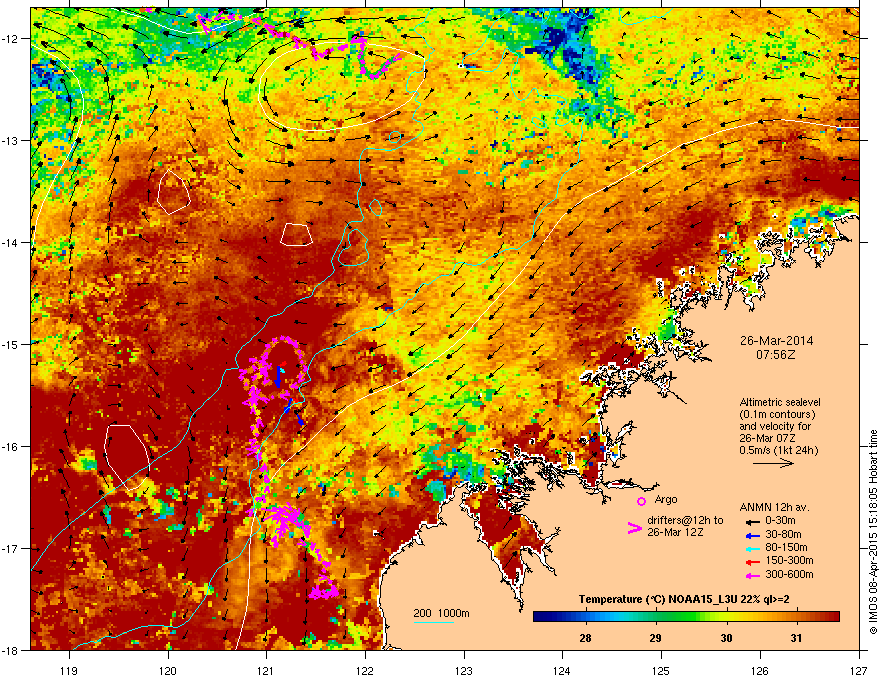Click the 122 longitude axis label
The width and height of the screenshot is (880, 680).
[x=365, y=670]
